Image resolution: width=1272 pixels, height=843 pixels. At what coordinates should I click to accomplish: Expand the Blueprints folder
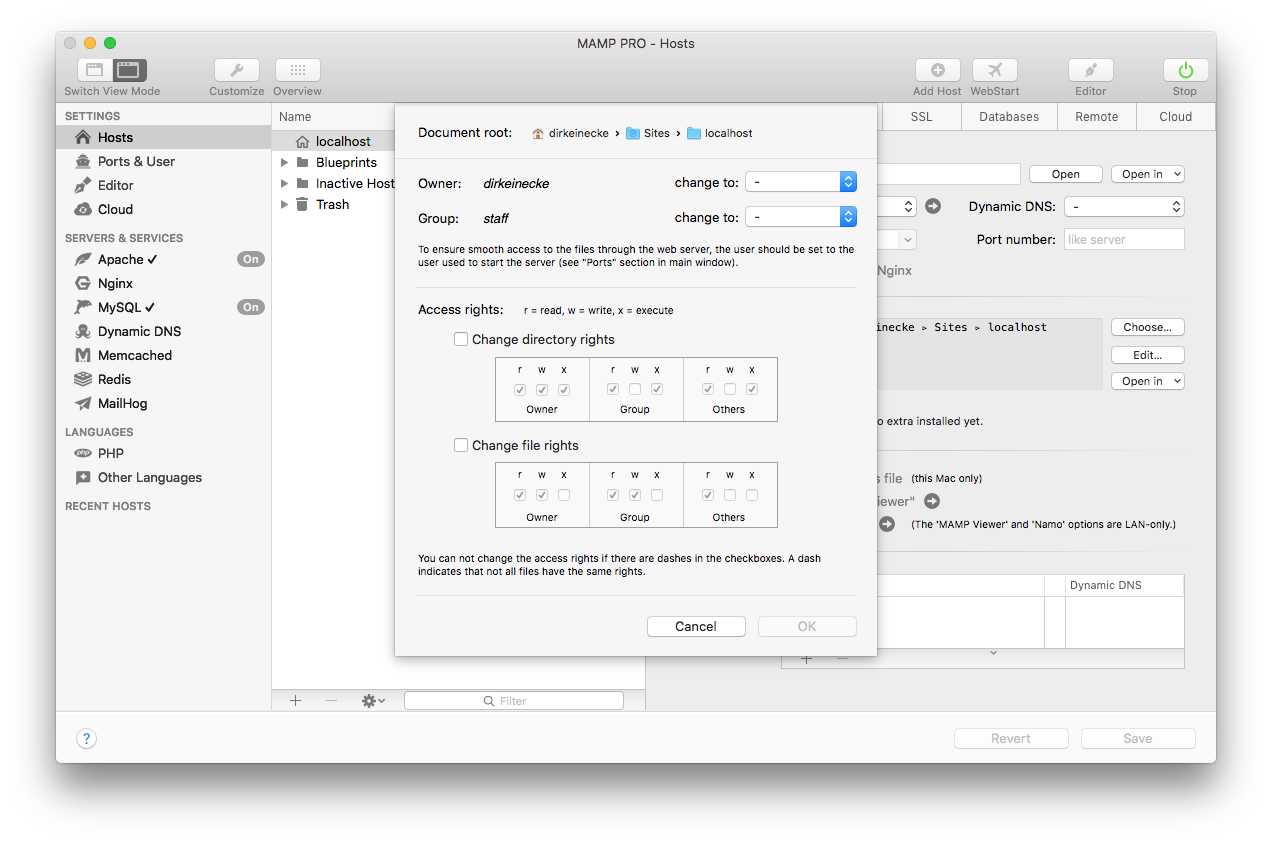coord(284,161)
